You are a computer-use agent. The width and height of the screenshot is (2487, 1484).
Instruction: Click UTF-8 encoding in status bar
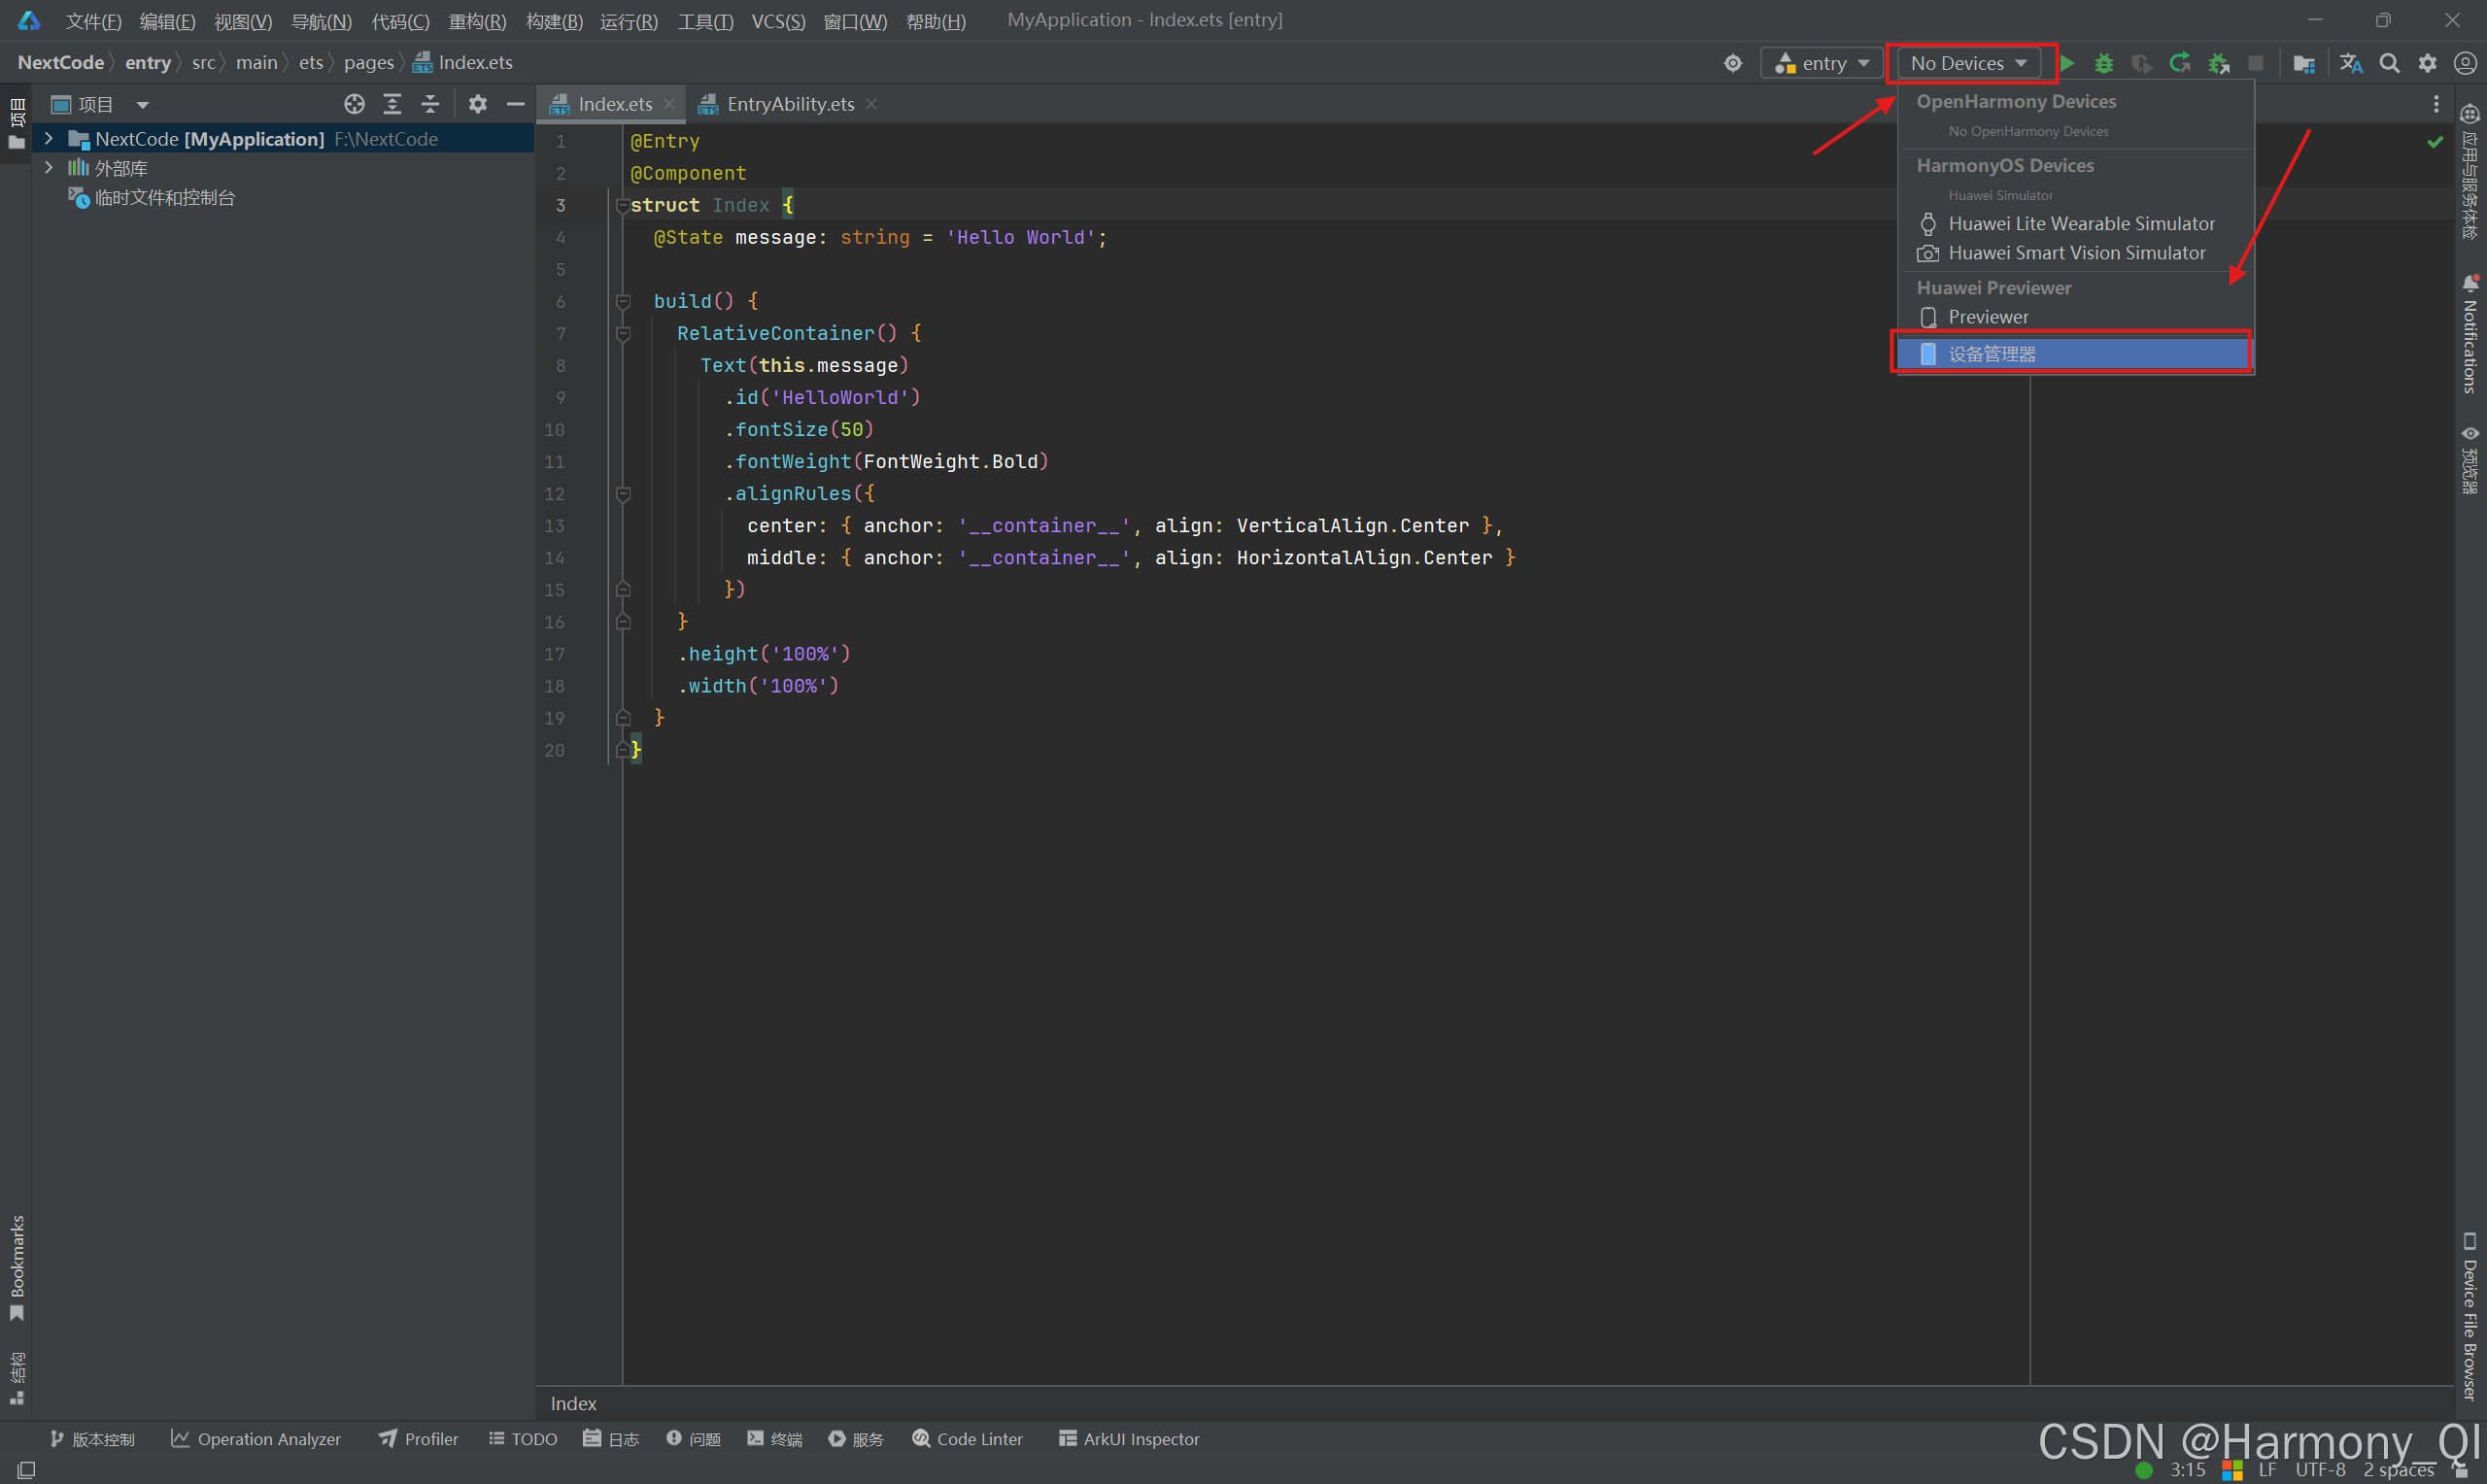click(2320, 1469)
